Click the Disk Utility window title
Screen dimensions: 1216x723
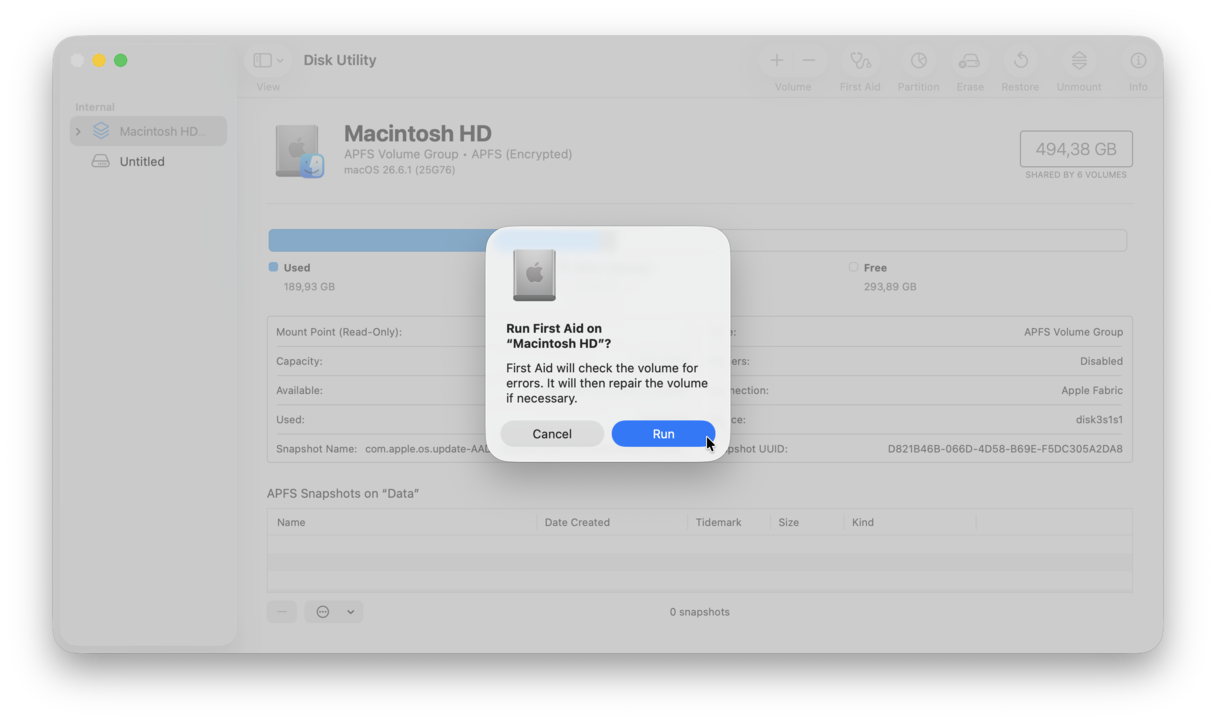click(340, 60)
